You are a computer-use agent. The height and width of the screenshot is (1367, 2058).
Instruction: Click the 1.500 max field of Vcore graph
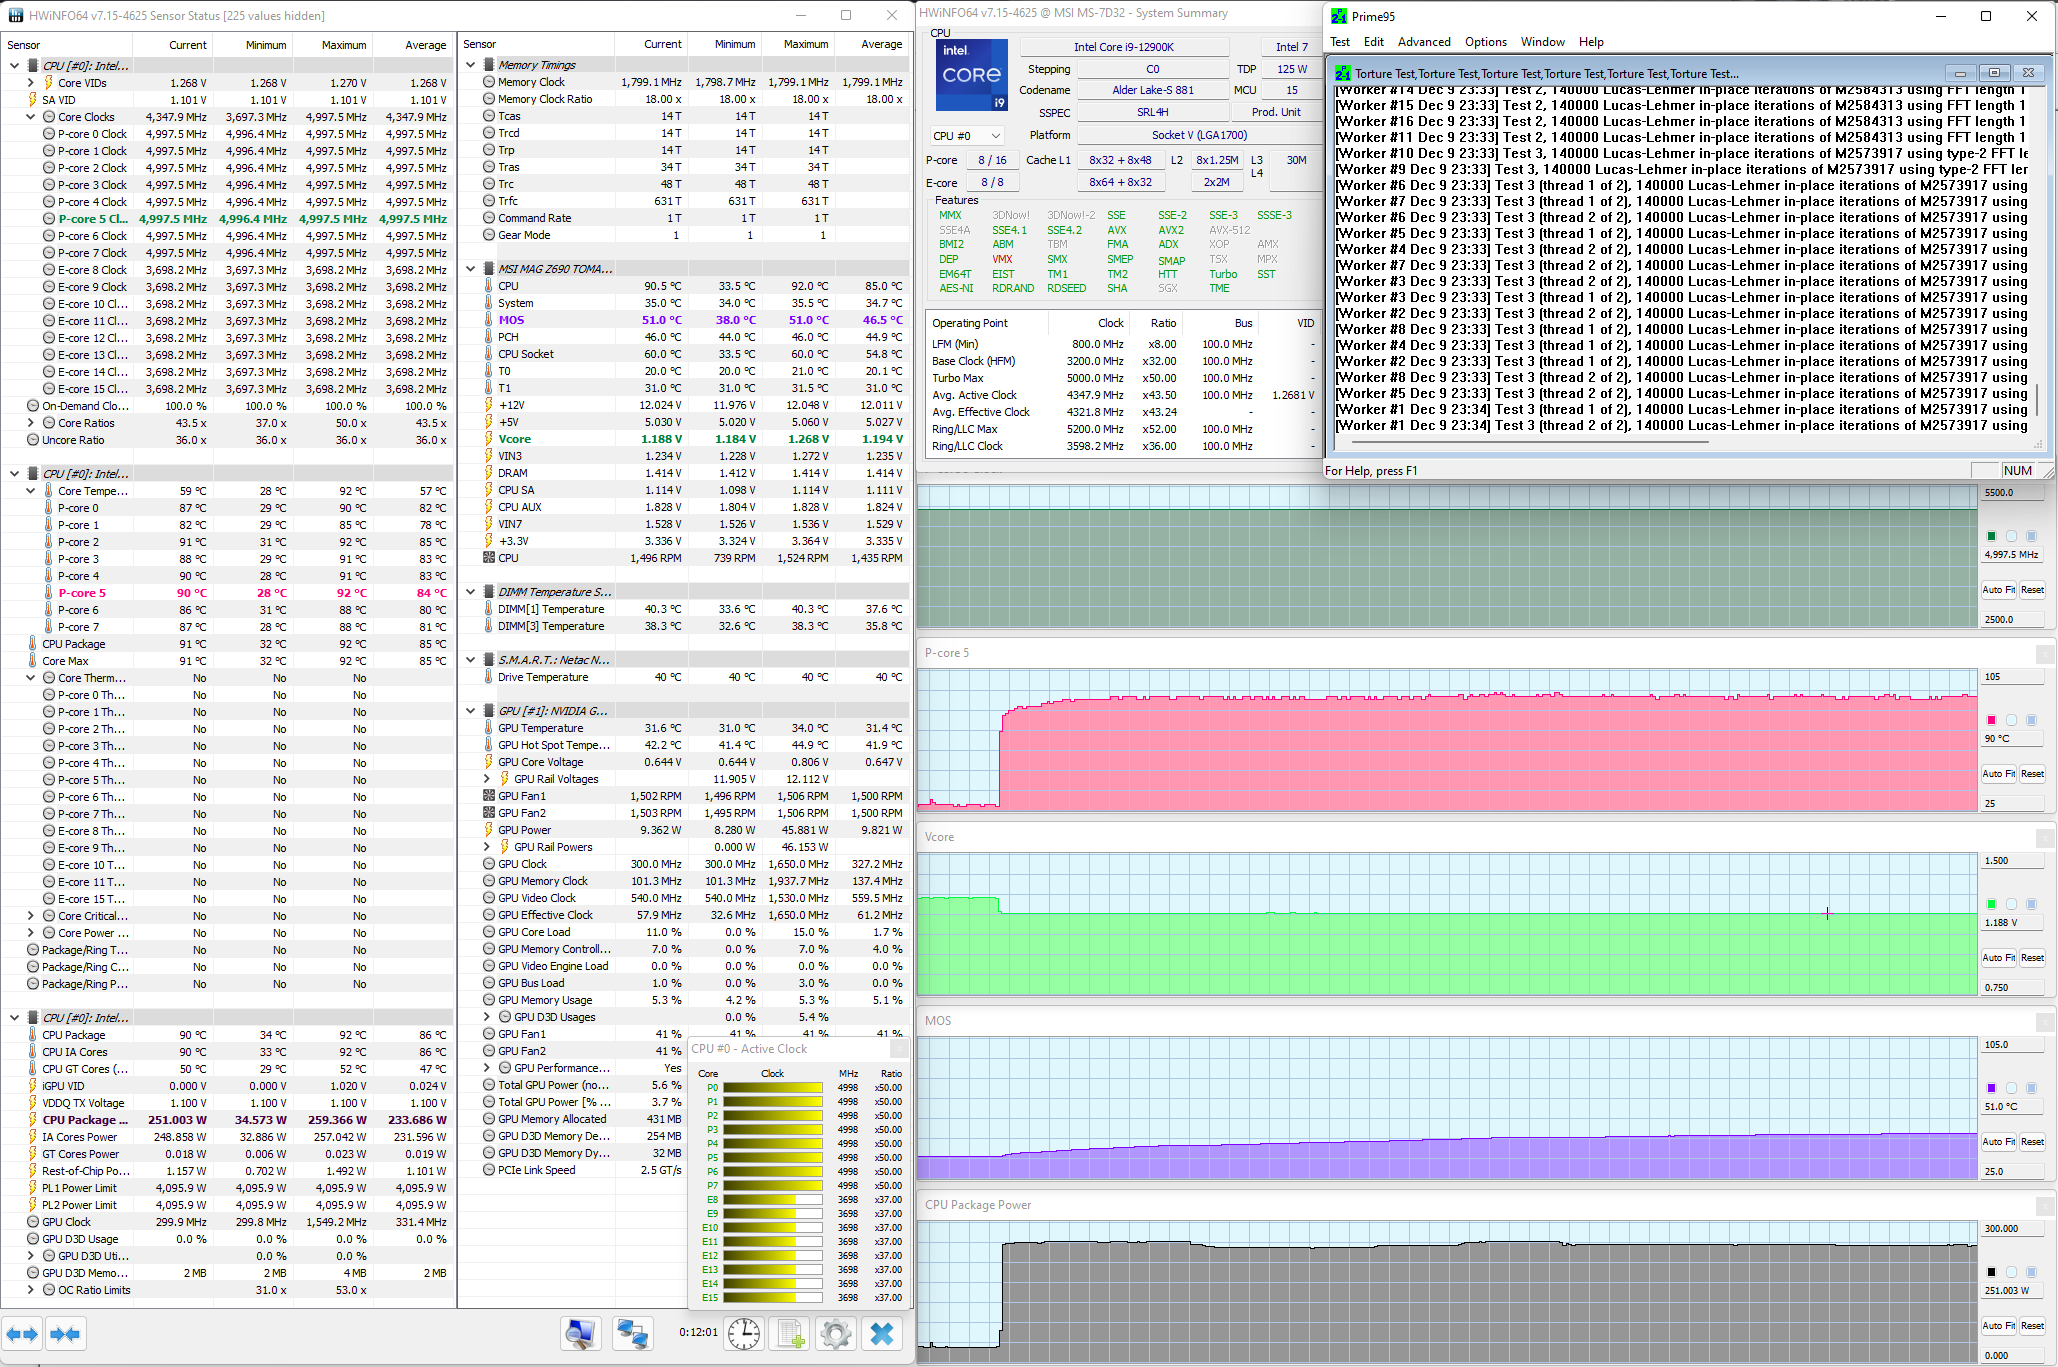click(x=2010, y=861)
